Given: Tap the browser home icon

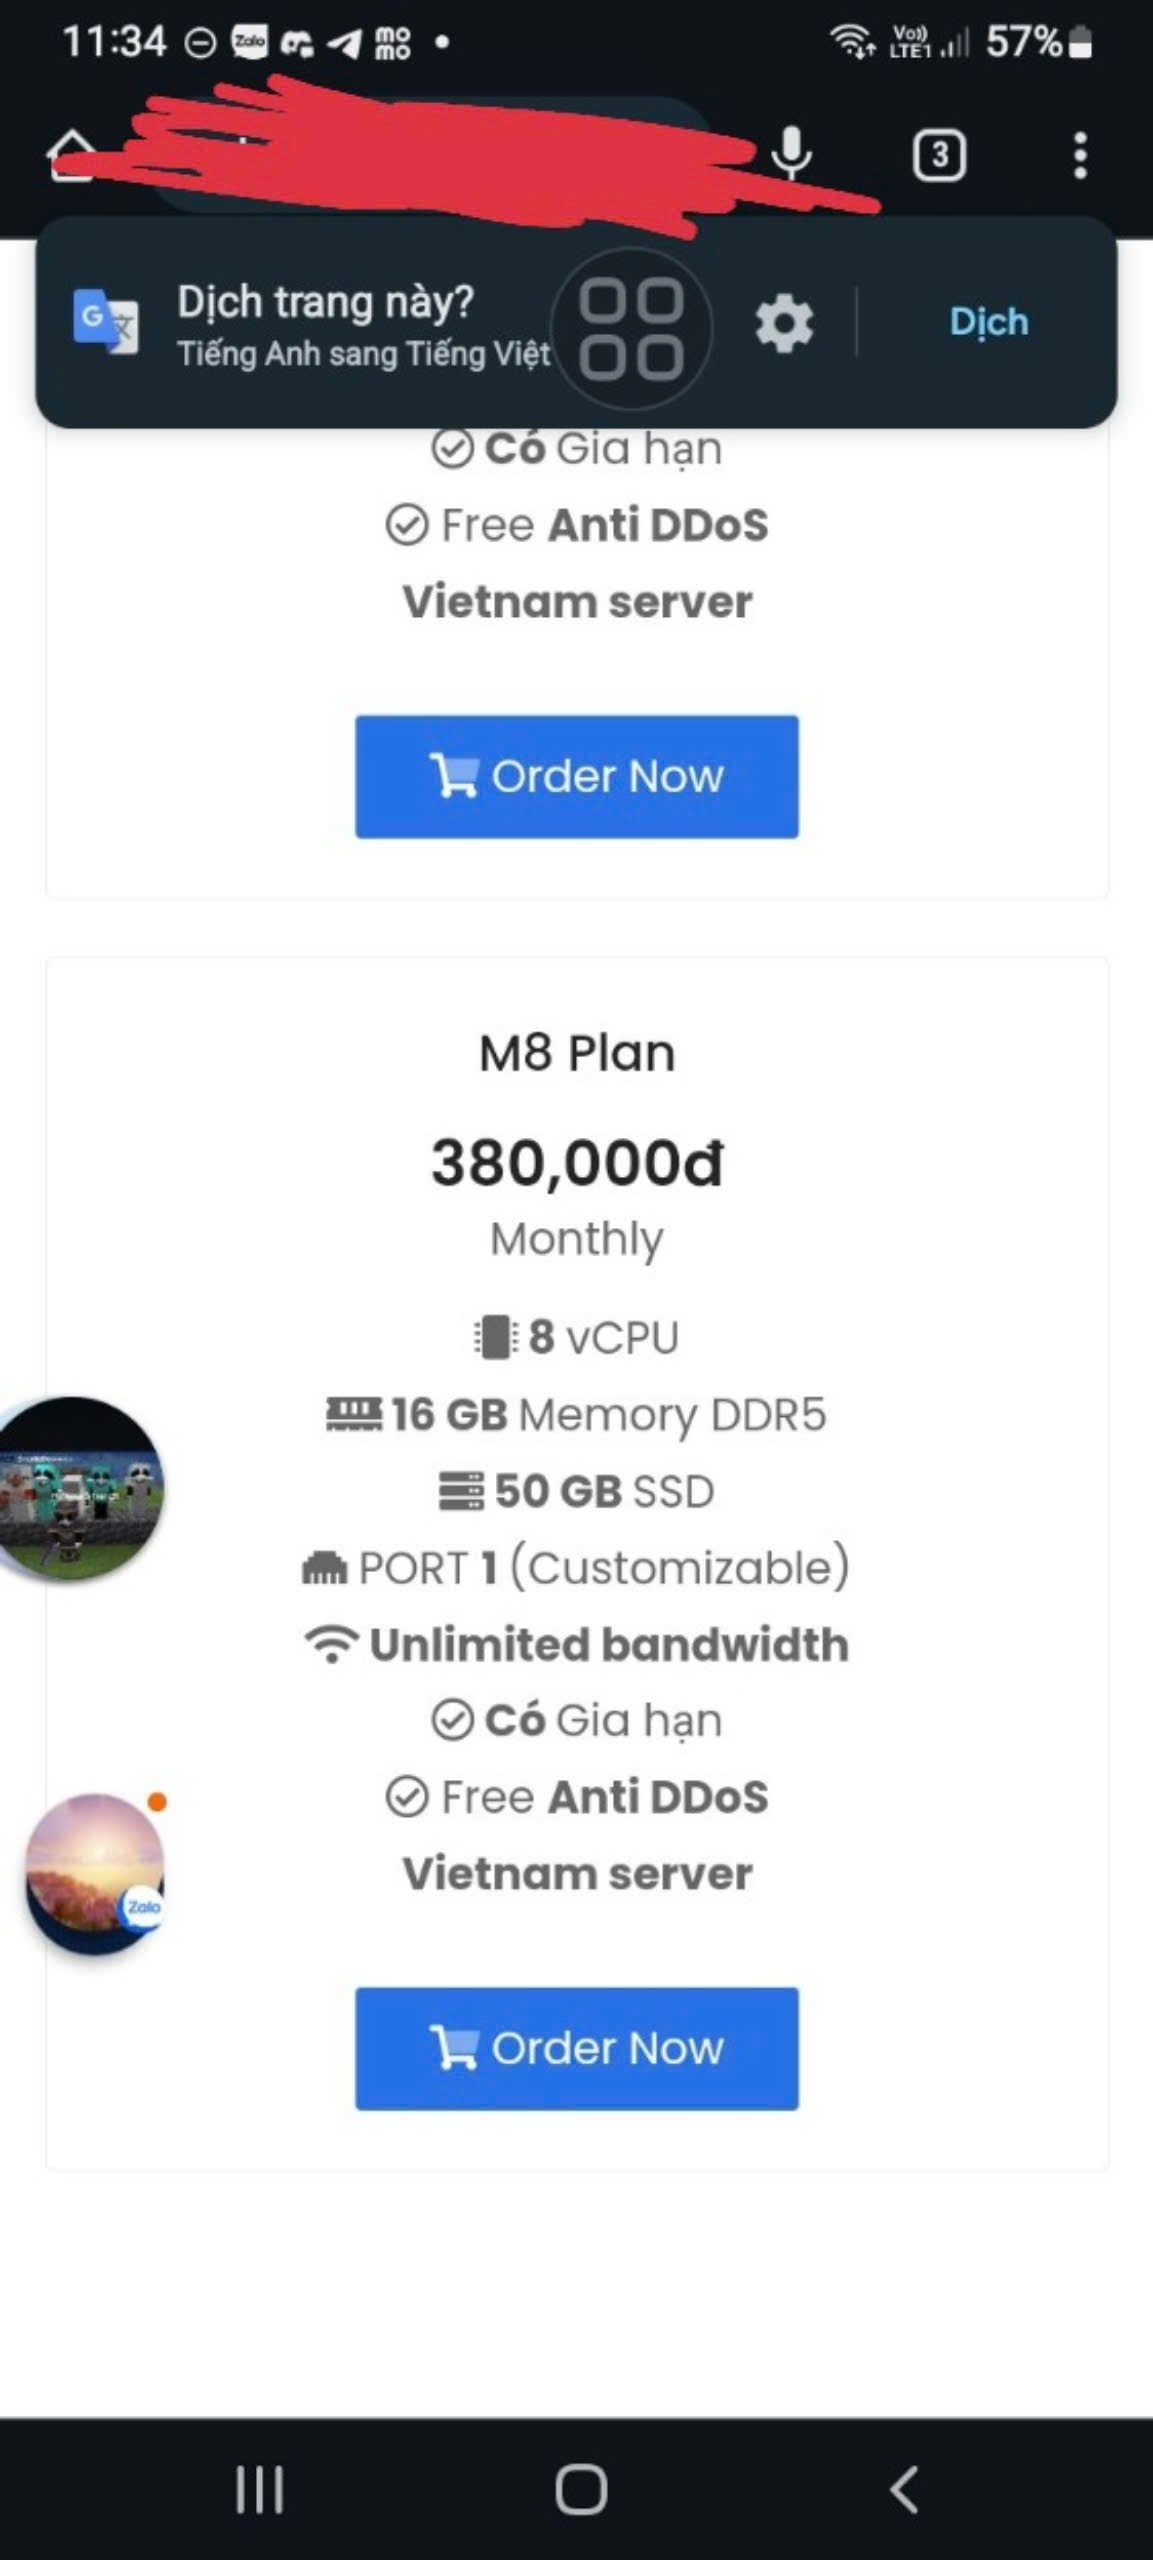Looking at the screenshot, I should 70,156.
